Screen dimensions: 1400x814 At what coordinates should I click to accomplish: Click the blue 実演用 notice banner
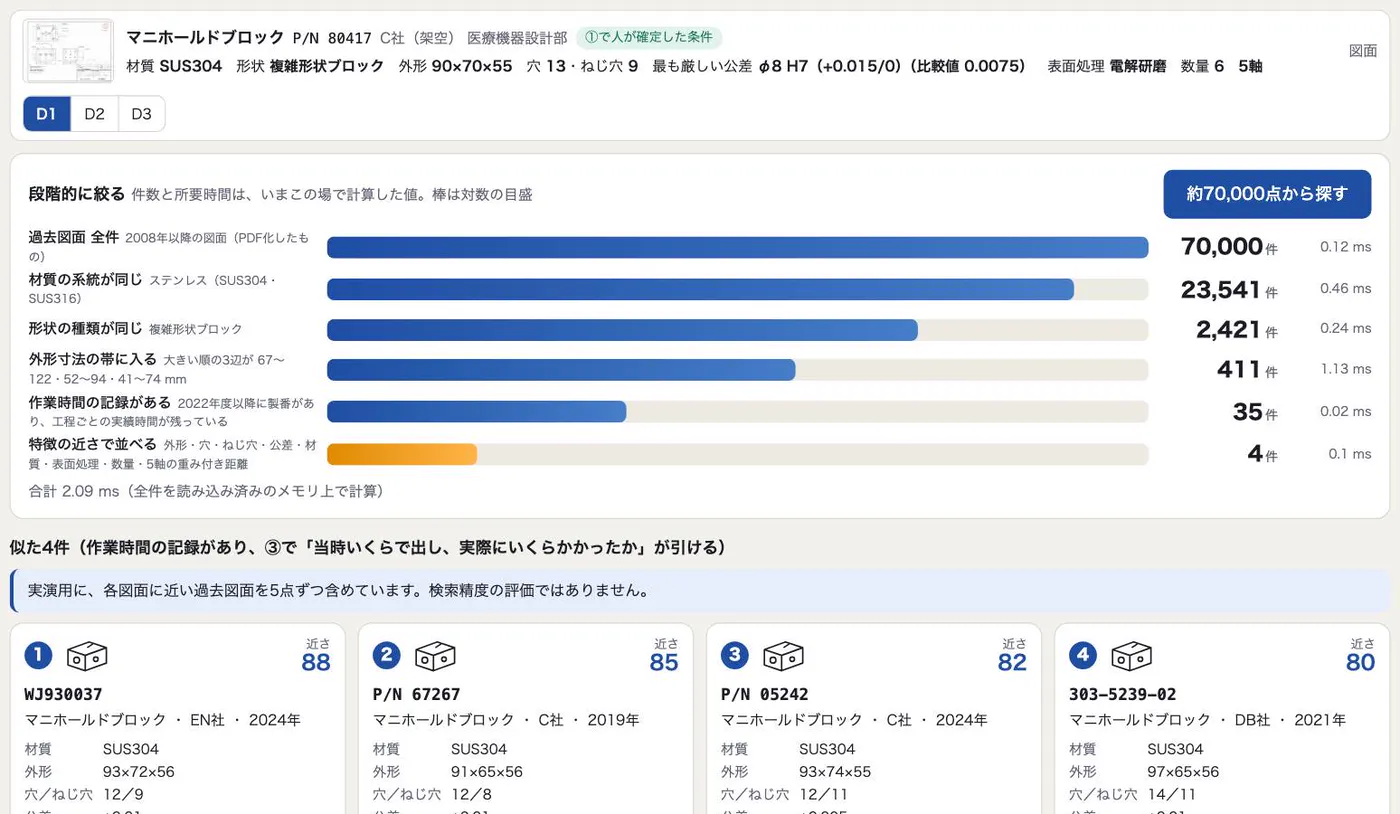[x=700, y=590]
